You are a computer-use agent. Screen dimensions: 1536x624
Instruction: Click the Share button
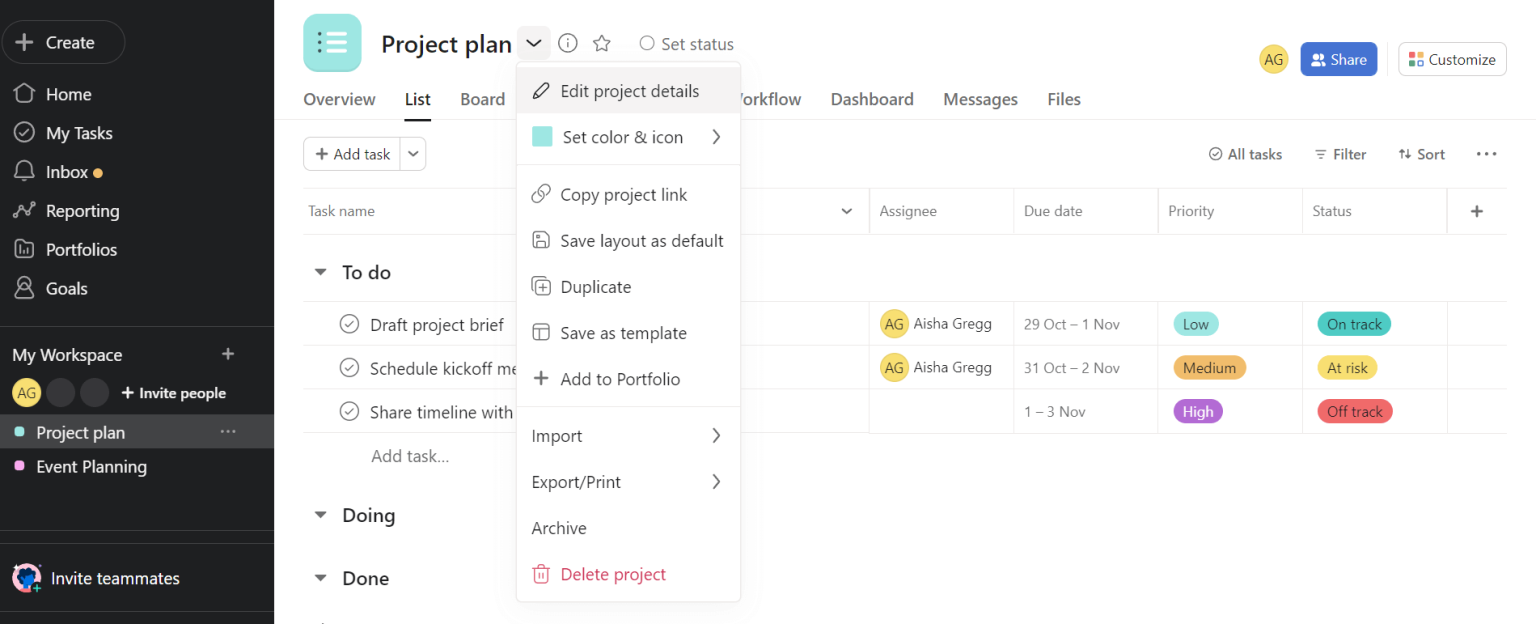click(x=1338, y=59)
